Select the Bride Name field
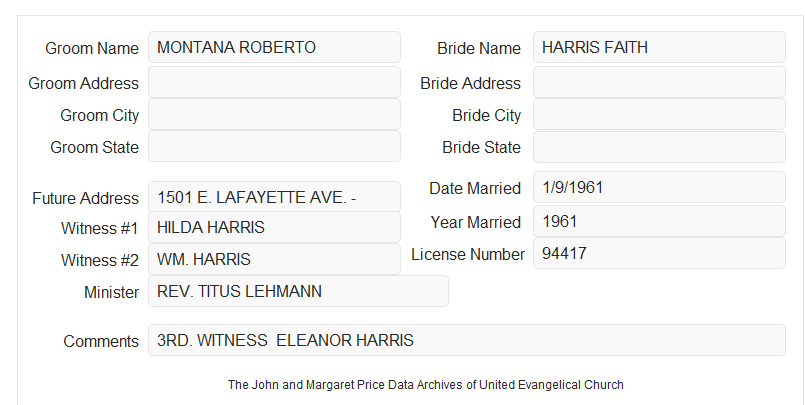This screenshot has width=805, height=405. (x=659, y=47)
